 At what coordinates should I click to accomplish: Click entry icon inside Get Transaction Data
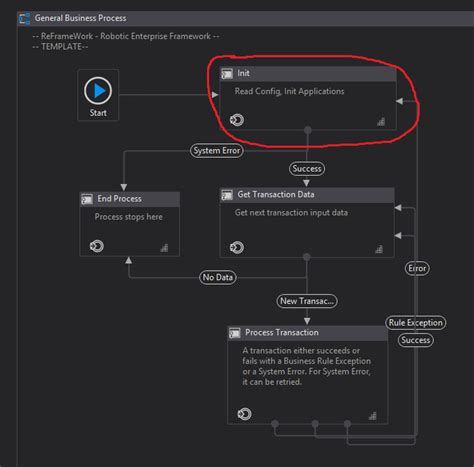click(x=237, y=247)
